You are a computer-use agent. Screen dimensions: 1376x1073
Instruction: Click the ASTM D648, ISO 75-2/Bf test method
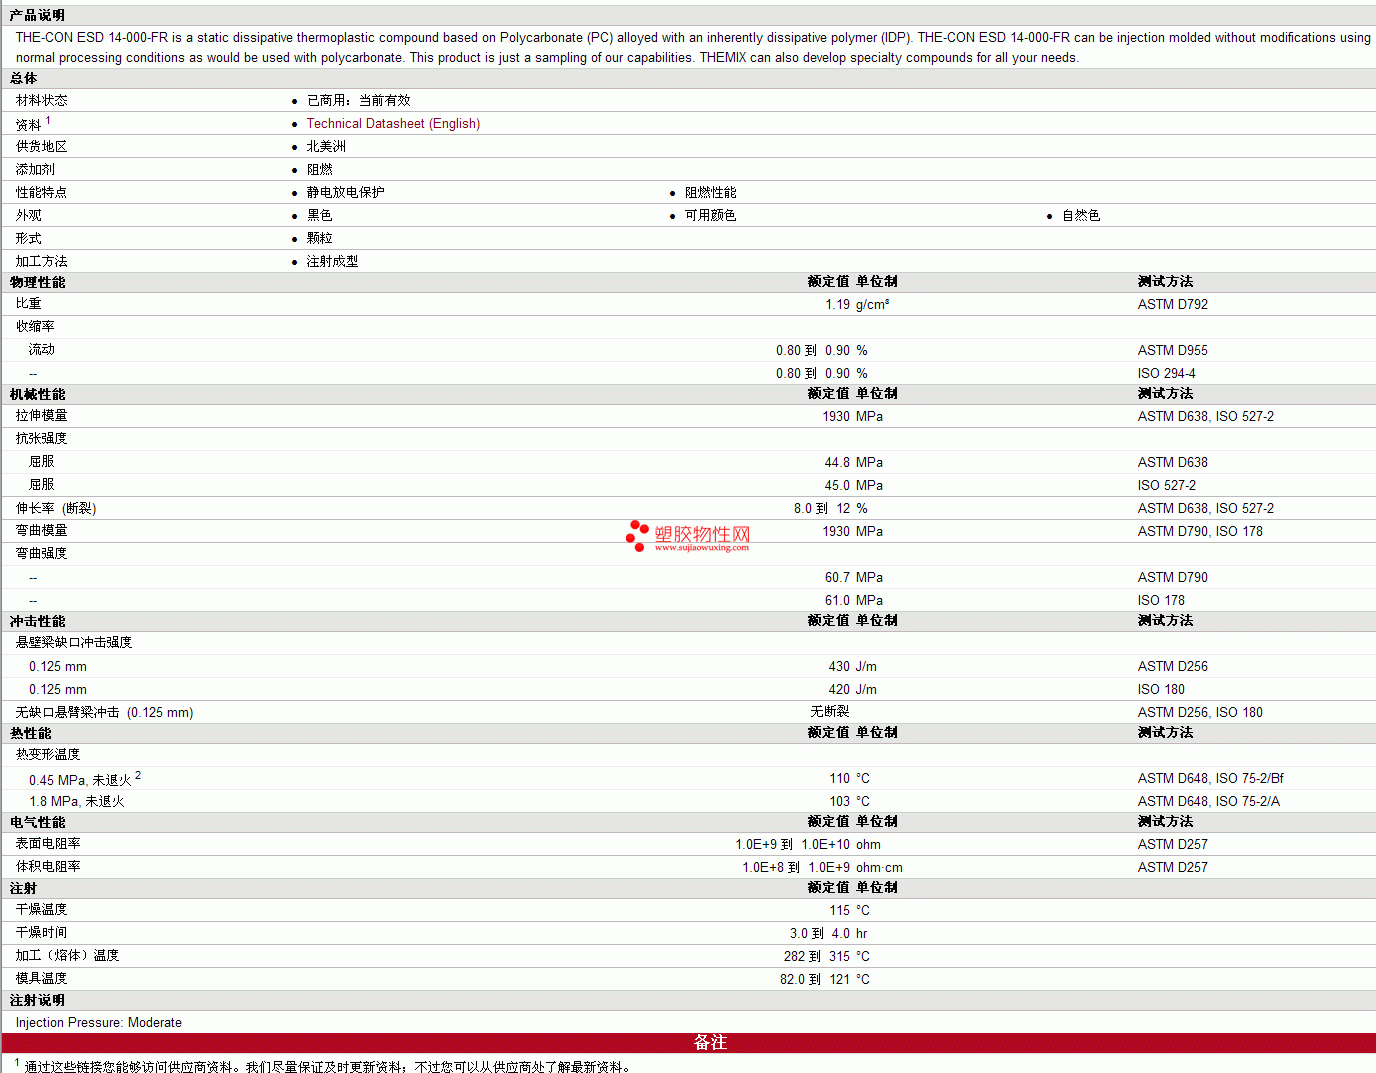[1211, 779]
